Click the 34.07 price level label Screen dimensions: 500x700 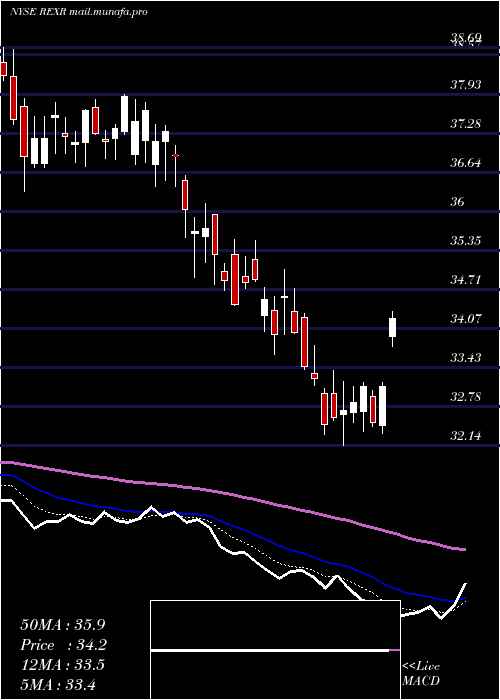[466, 319]
